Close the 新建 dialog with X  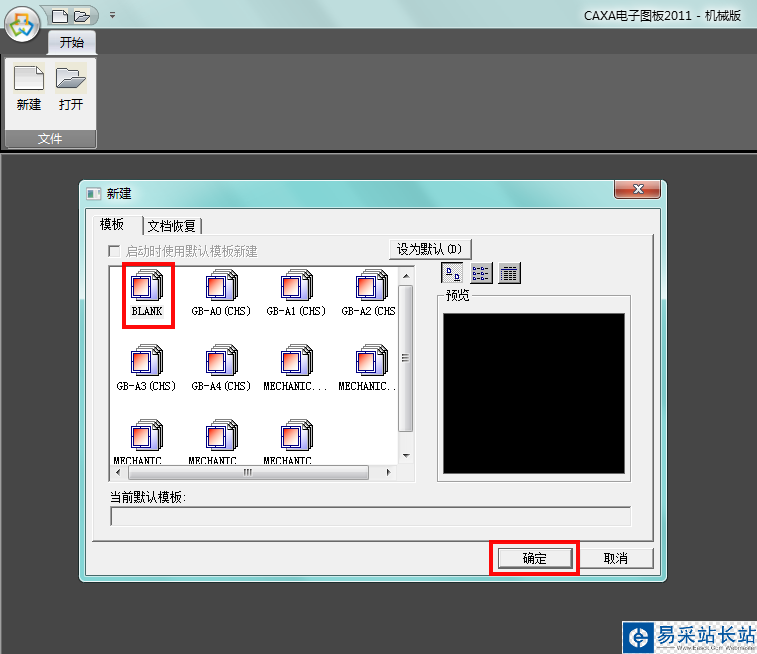point(638,189)
